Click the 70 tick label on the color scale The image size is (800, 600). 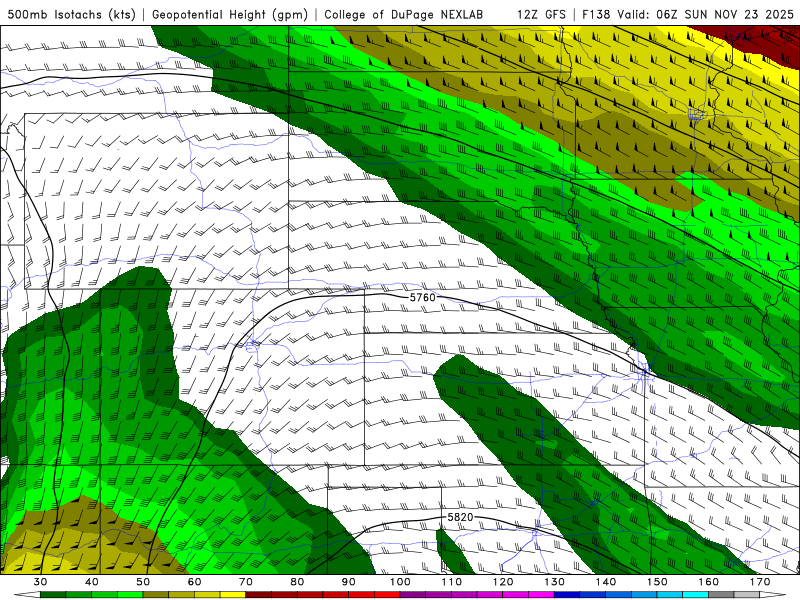(x=246, y=582)
